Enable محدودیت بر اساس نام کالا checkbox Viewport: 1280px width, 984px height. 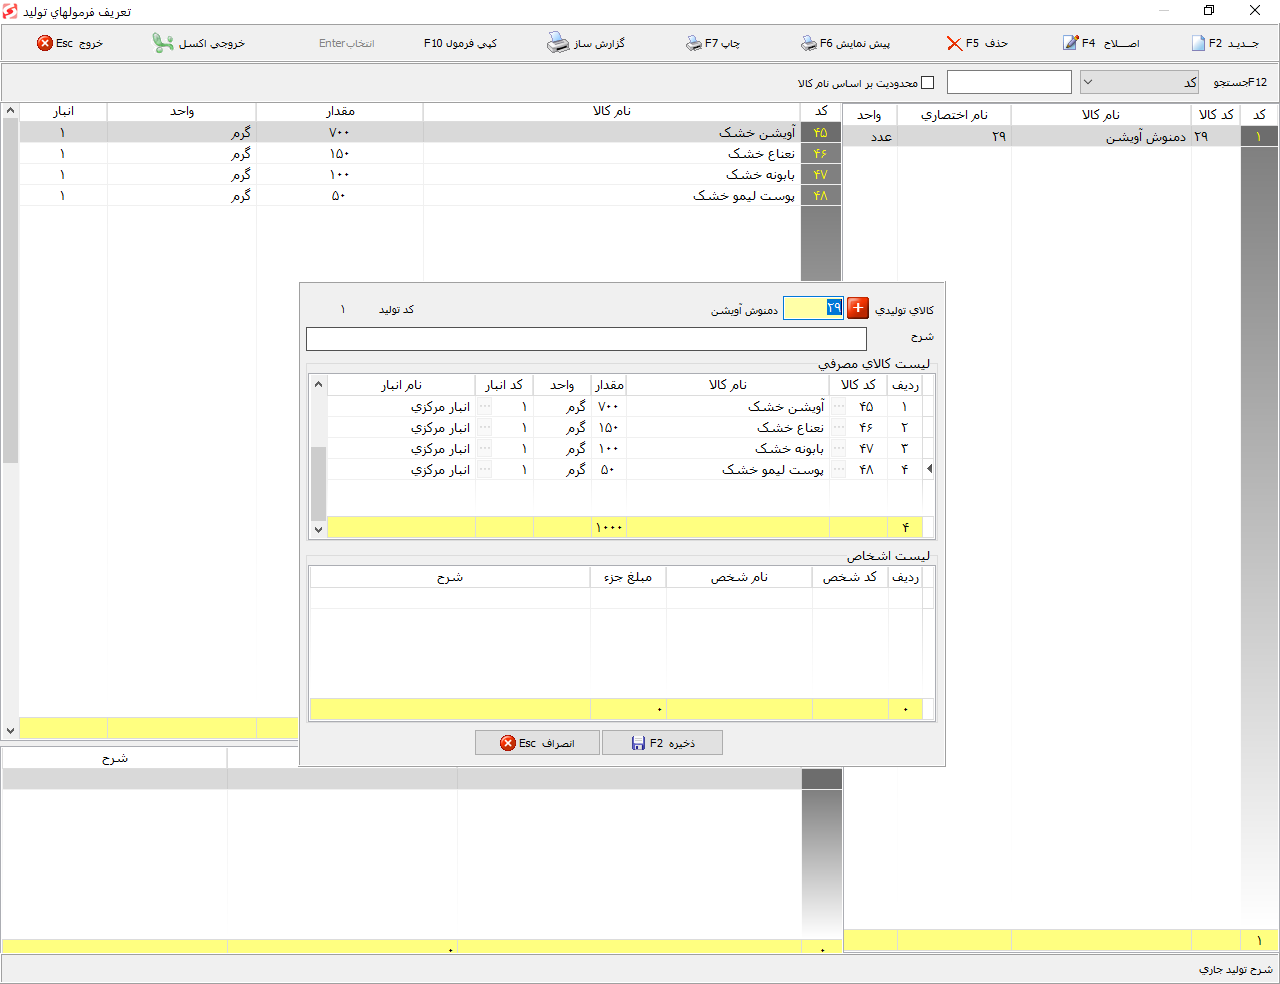[x=928, y=83]
